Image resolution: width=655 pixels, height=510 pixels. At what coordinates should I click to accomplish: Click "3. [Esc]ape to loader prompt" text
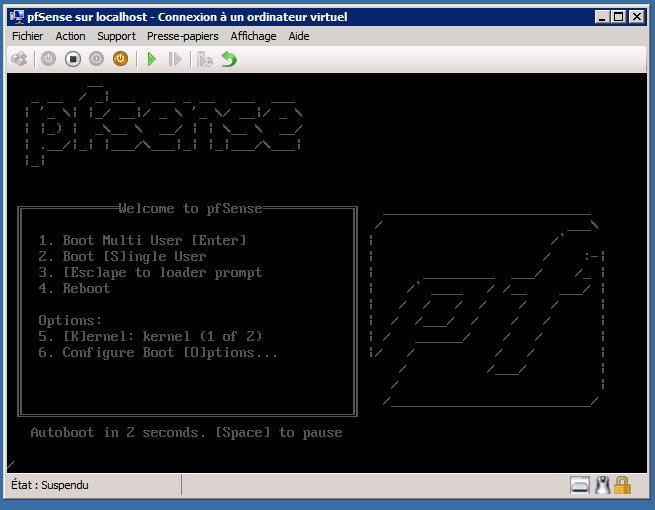[x=150, y=273]
